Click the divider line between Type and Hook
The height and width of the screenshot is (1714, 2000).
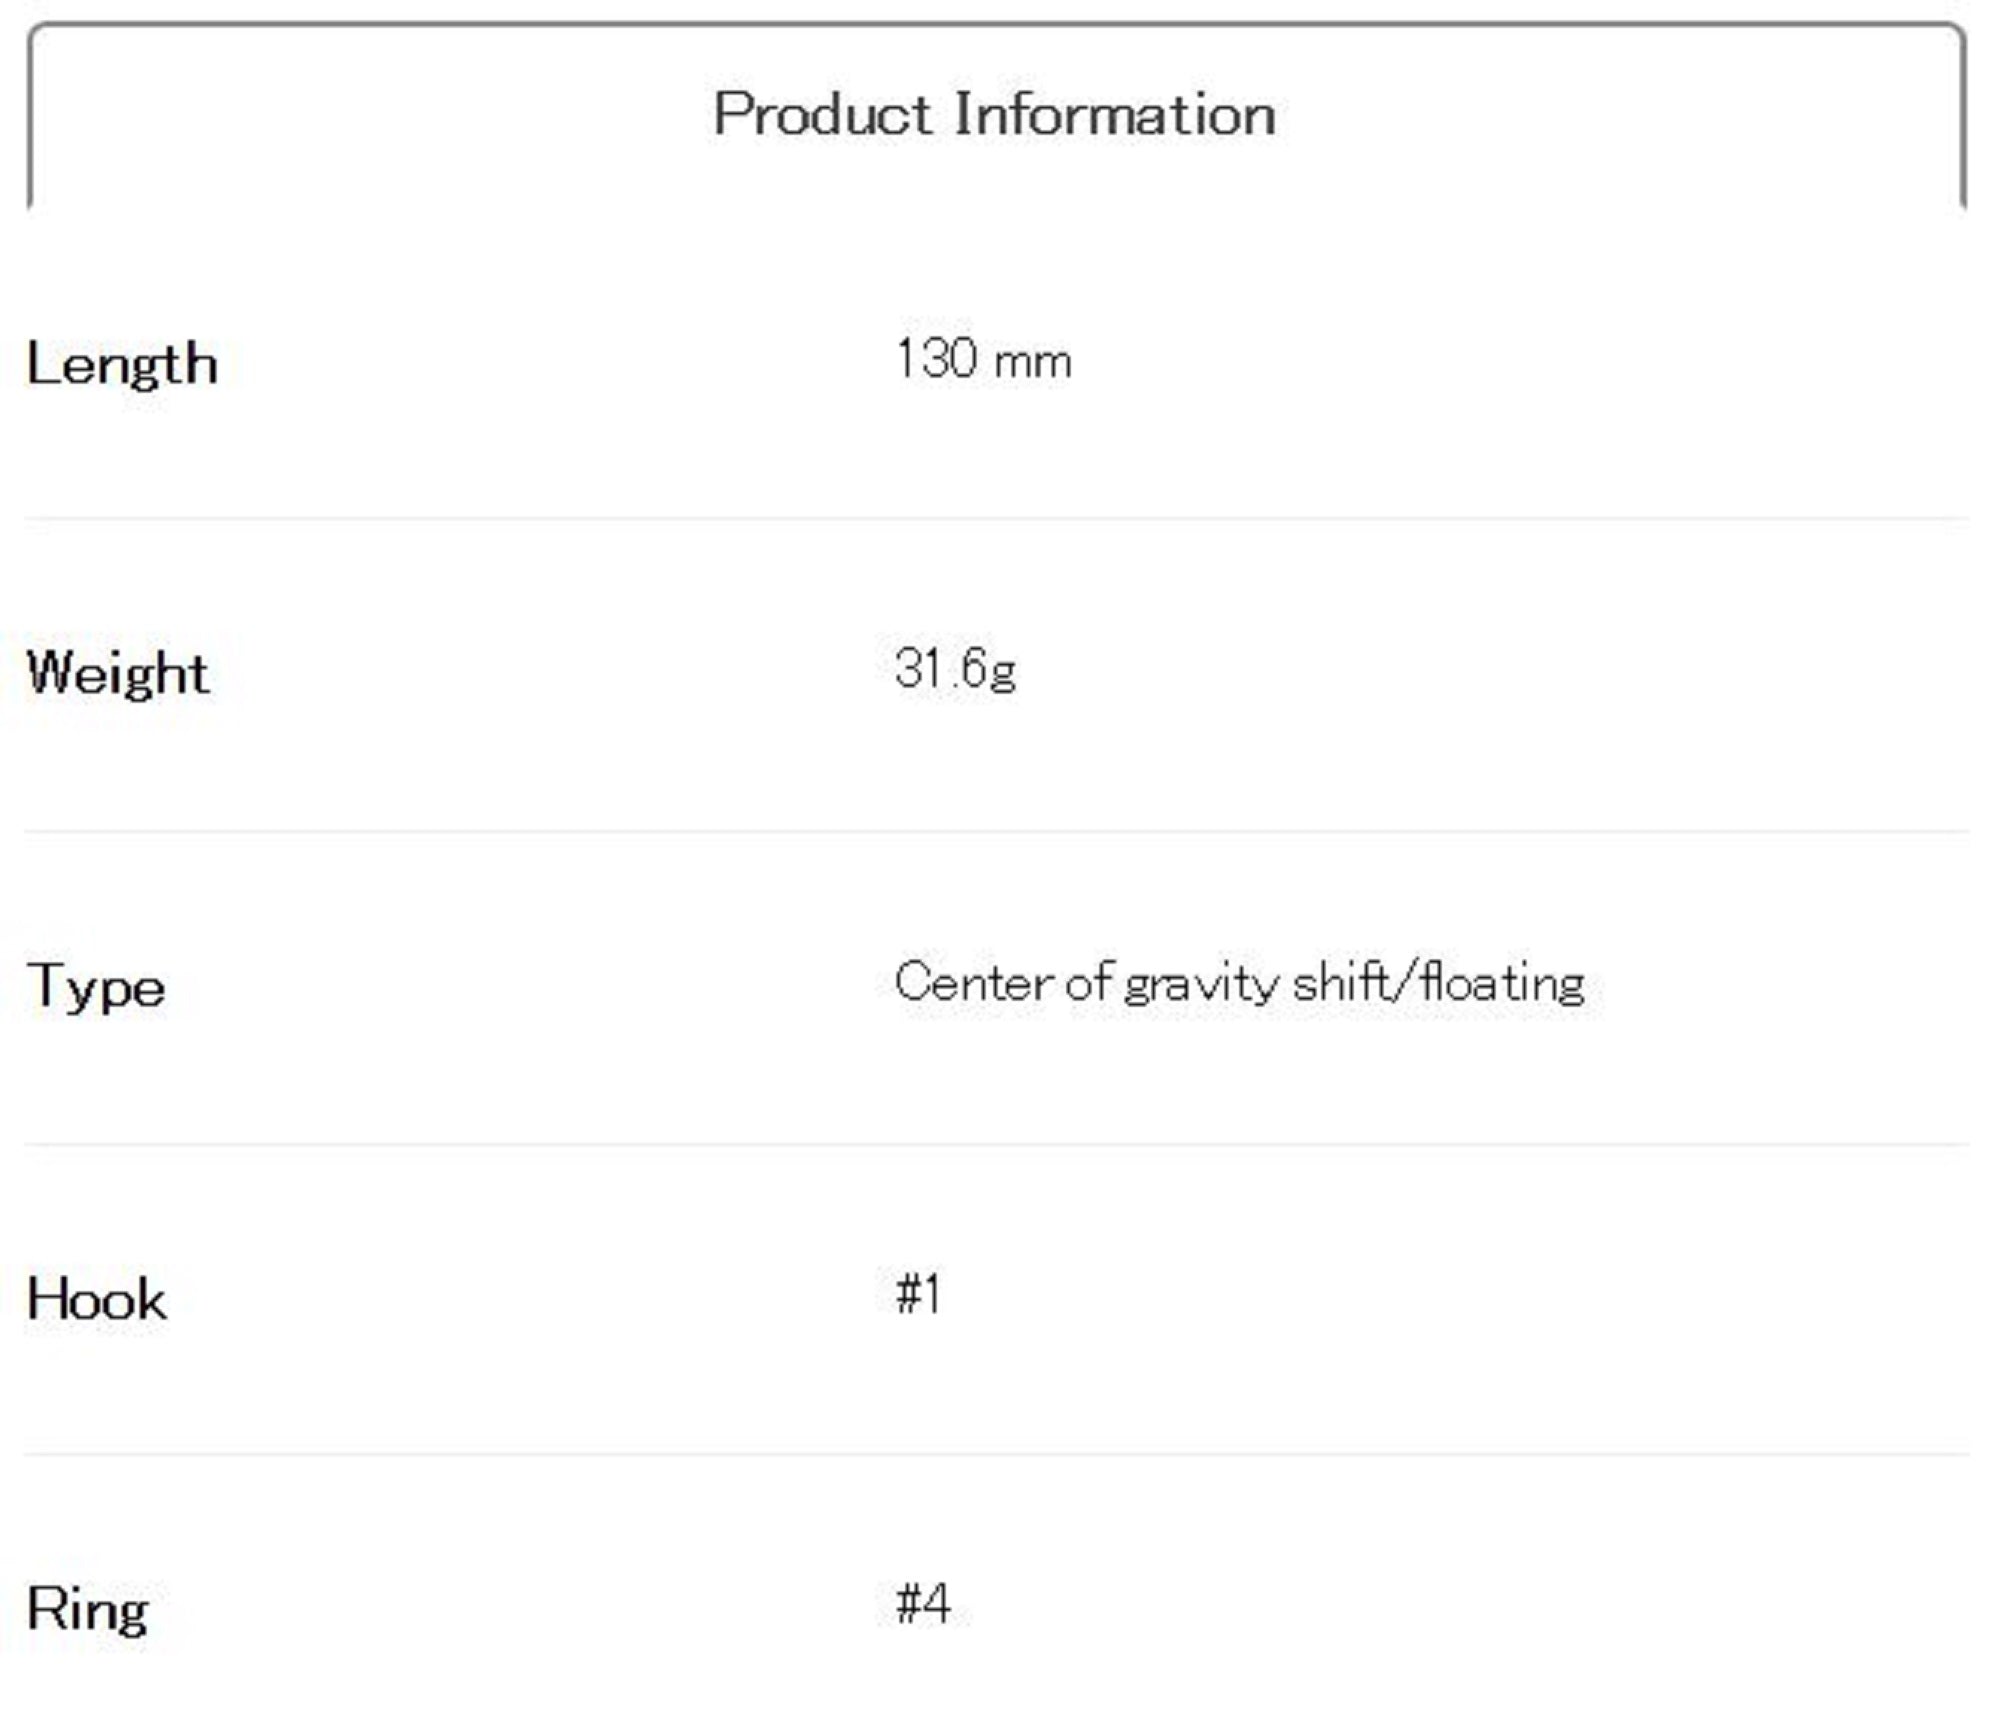(x=996, y=1144)
